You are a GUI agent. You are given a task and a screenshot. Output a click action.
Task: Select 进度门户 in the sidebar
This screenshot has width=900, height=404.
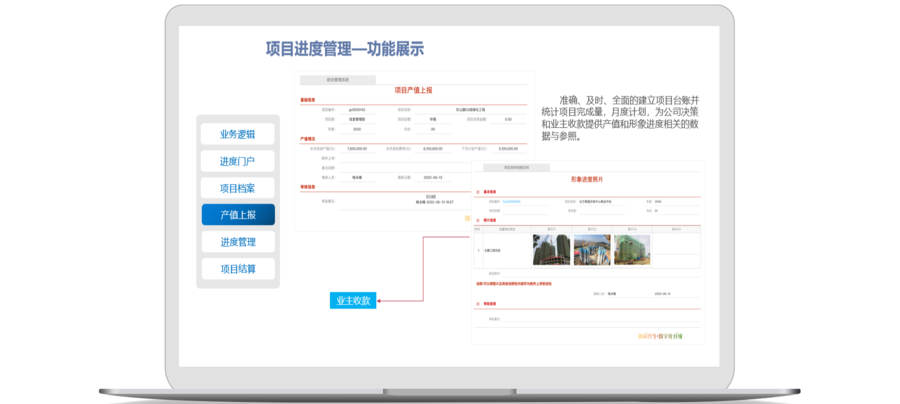tap(237, 161)
